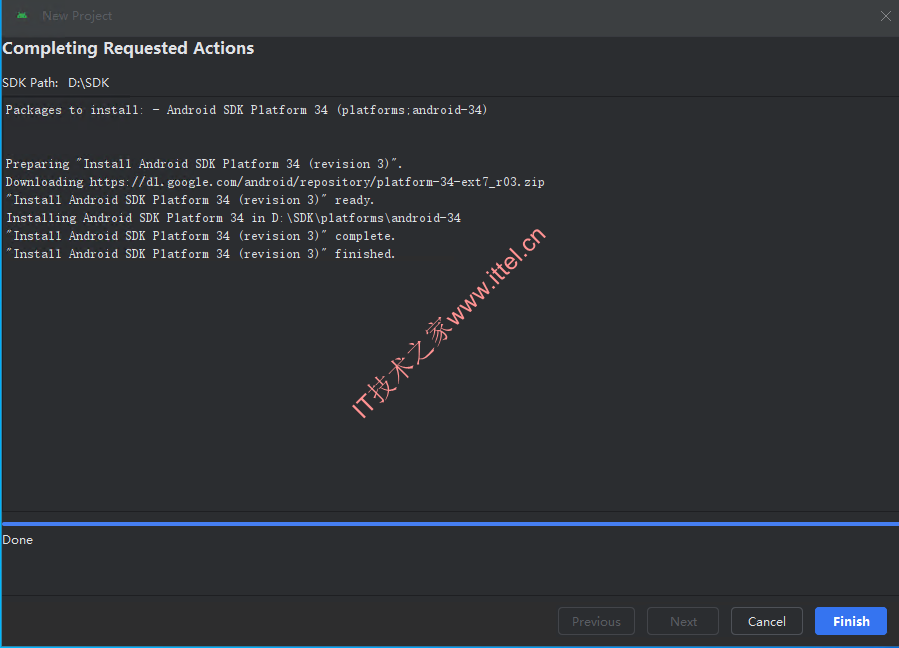
Task: Go back with the Previous button
Action: tap(596, 621)
